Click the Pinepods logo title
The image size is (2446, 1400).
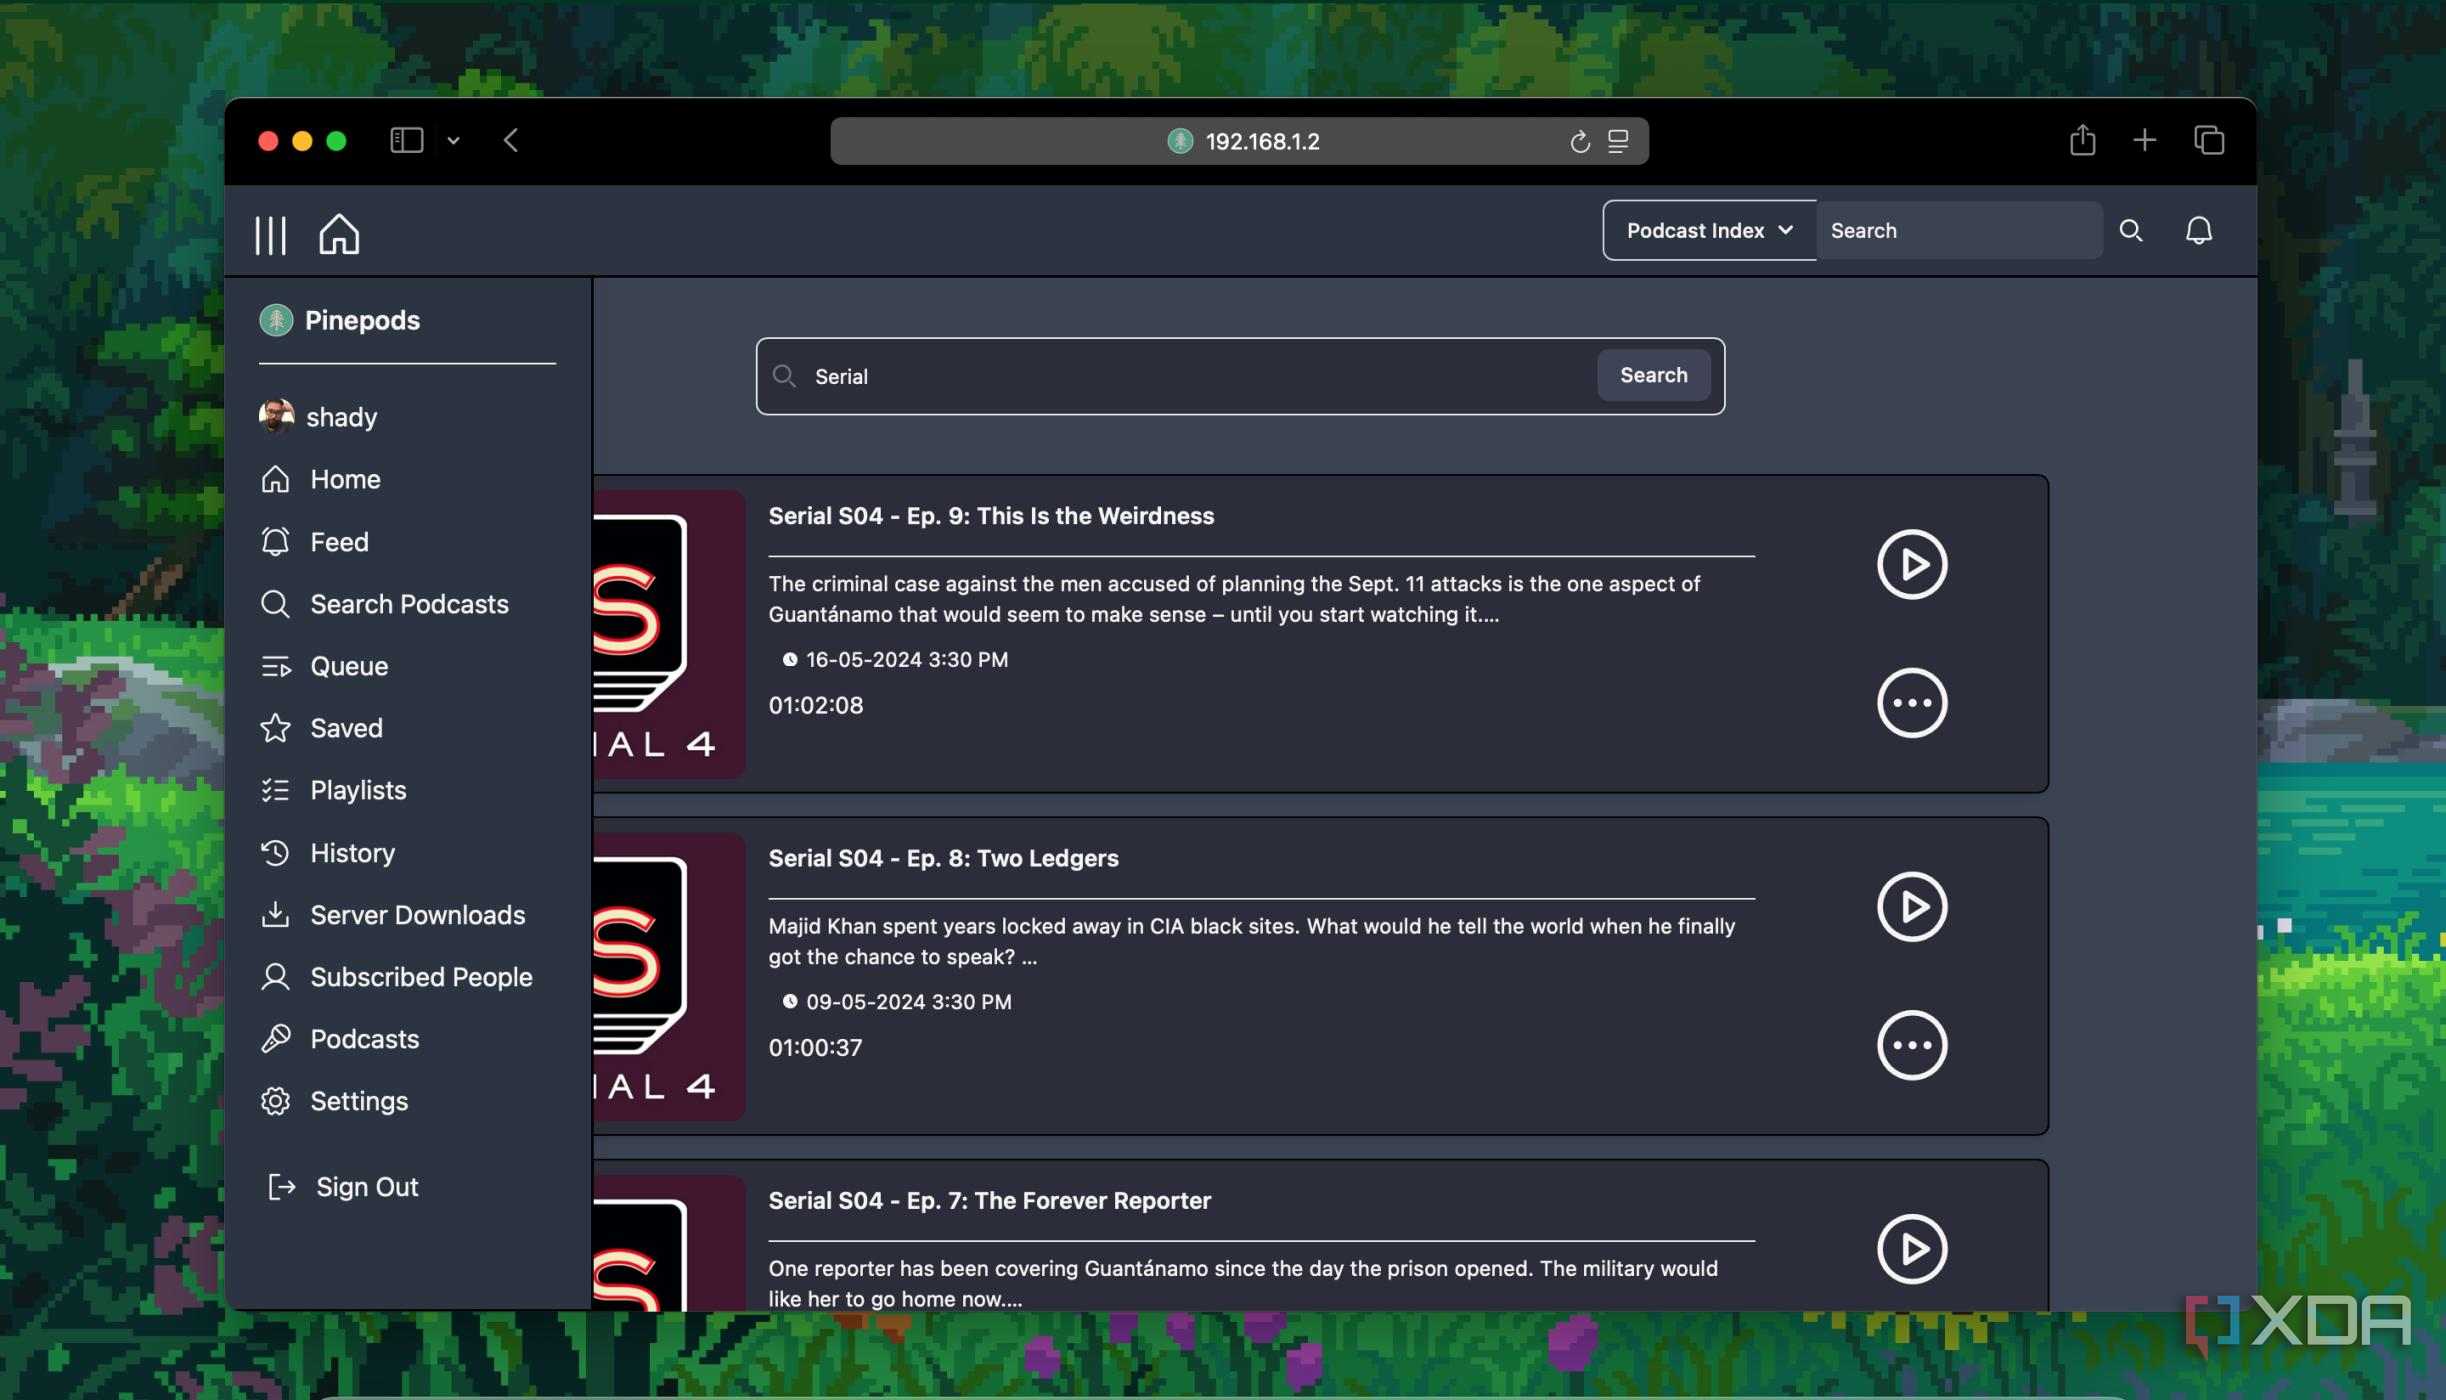click(339, 320)
